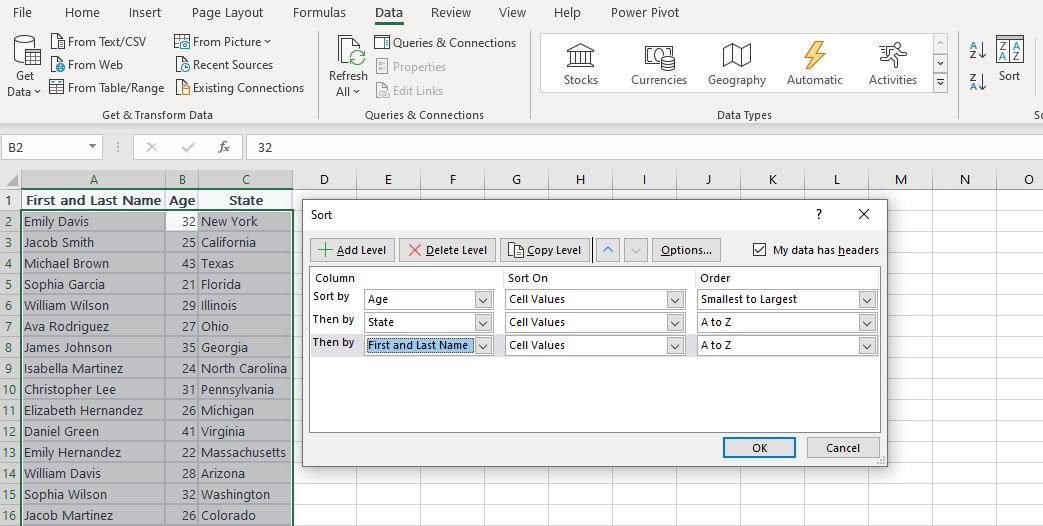Click the Delete Level button
Viewport: 1043px width, 526px height.
(x=447, y=250)
